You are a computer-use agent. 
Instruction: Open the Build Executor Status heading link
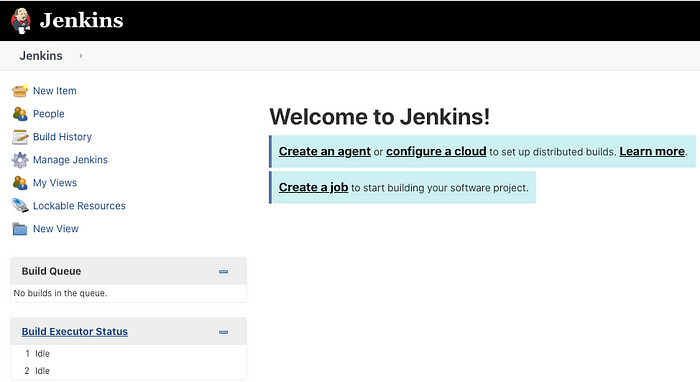click(75, 332)
